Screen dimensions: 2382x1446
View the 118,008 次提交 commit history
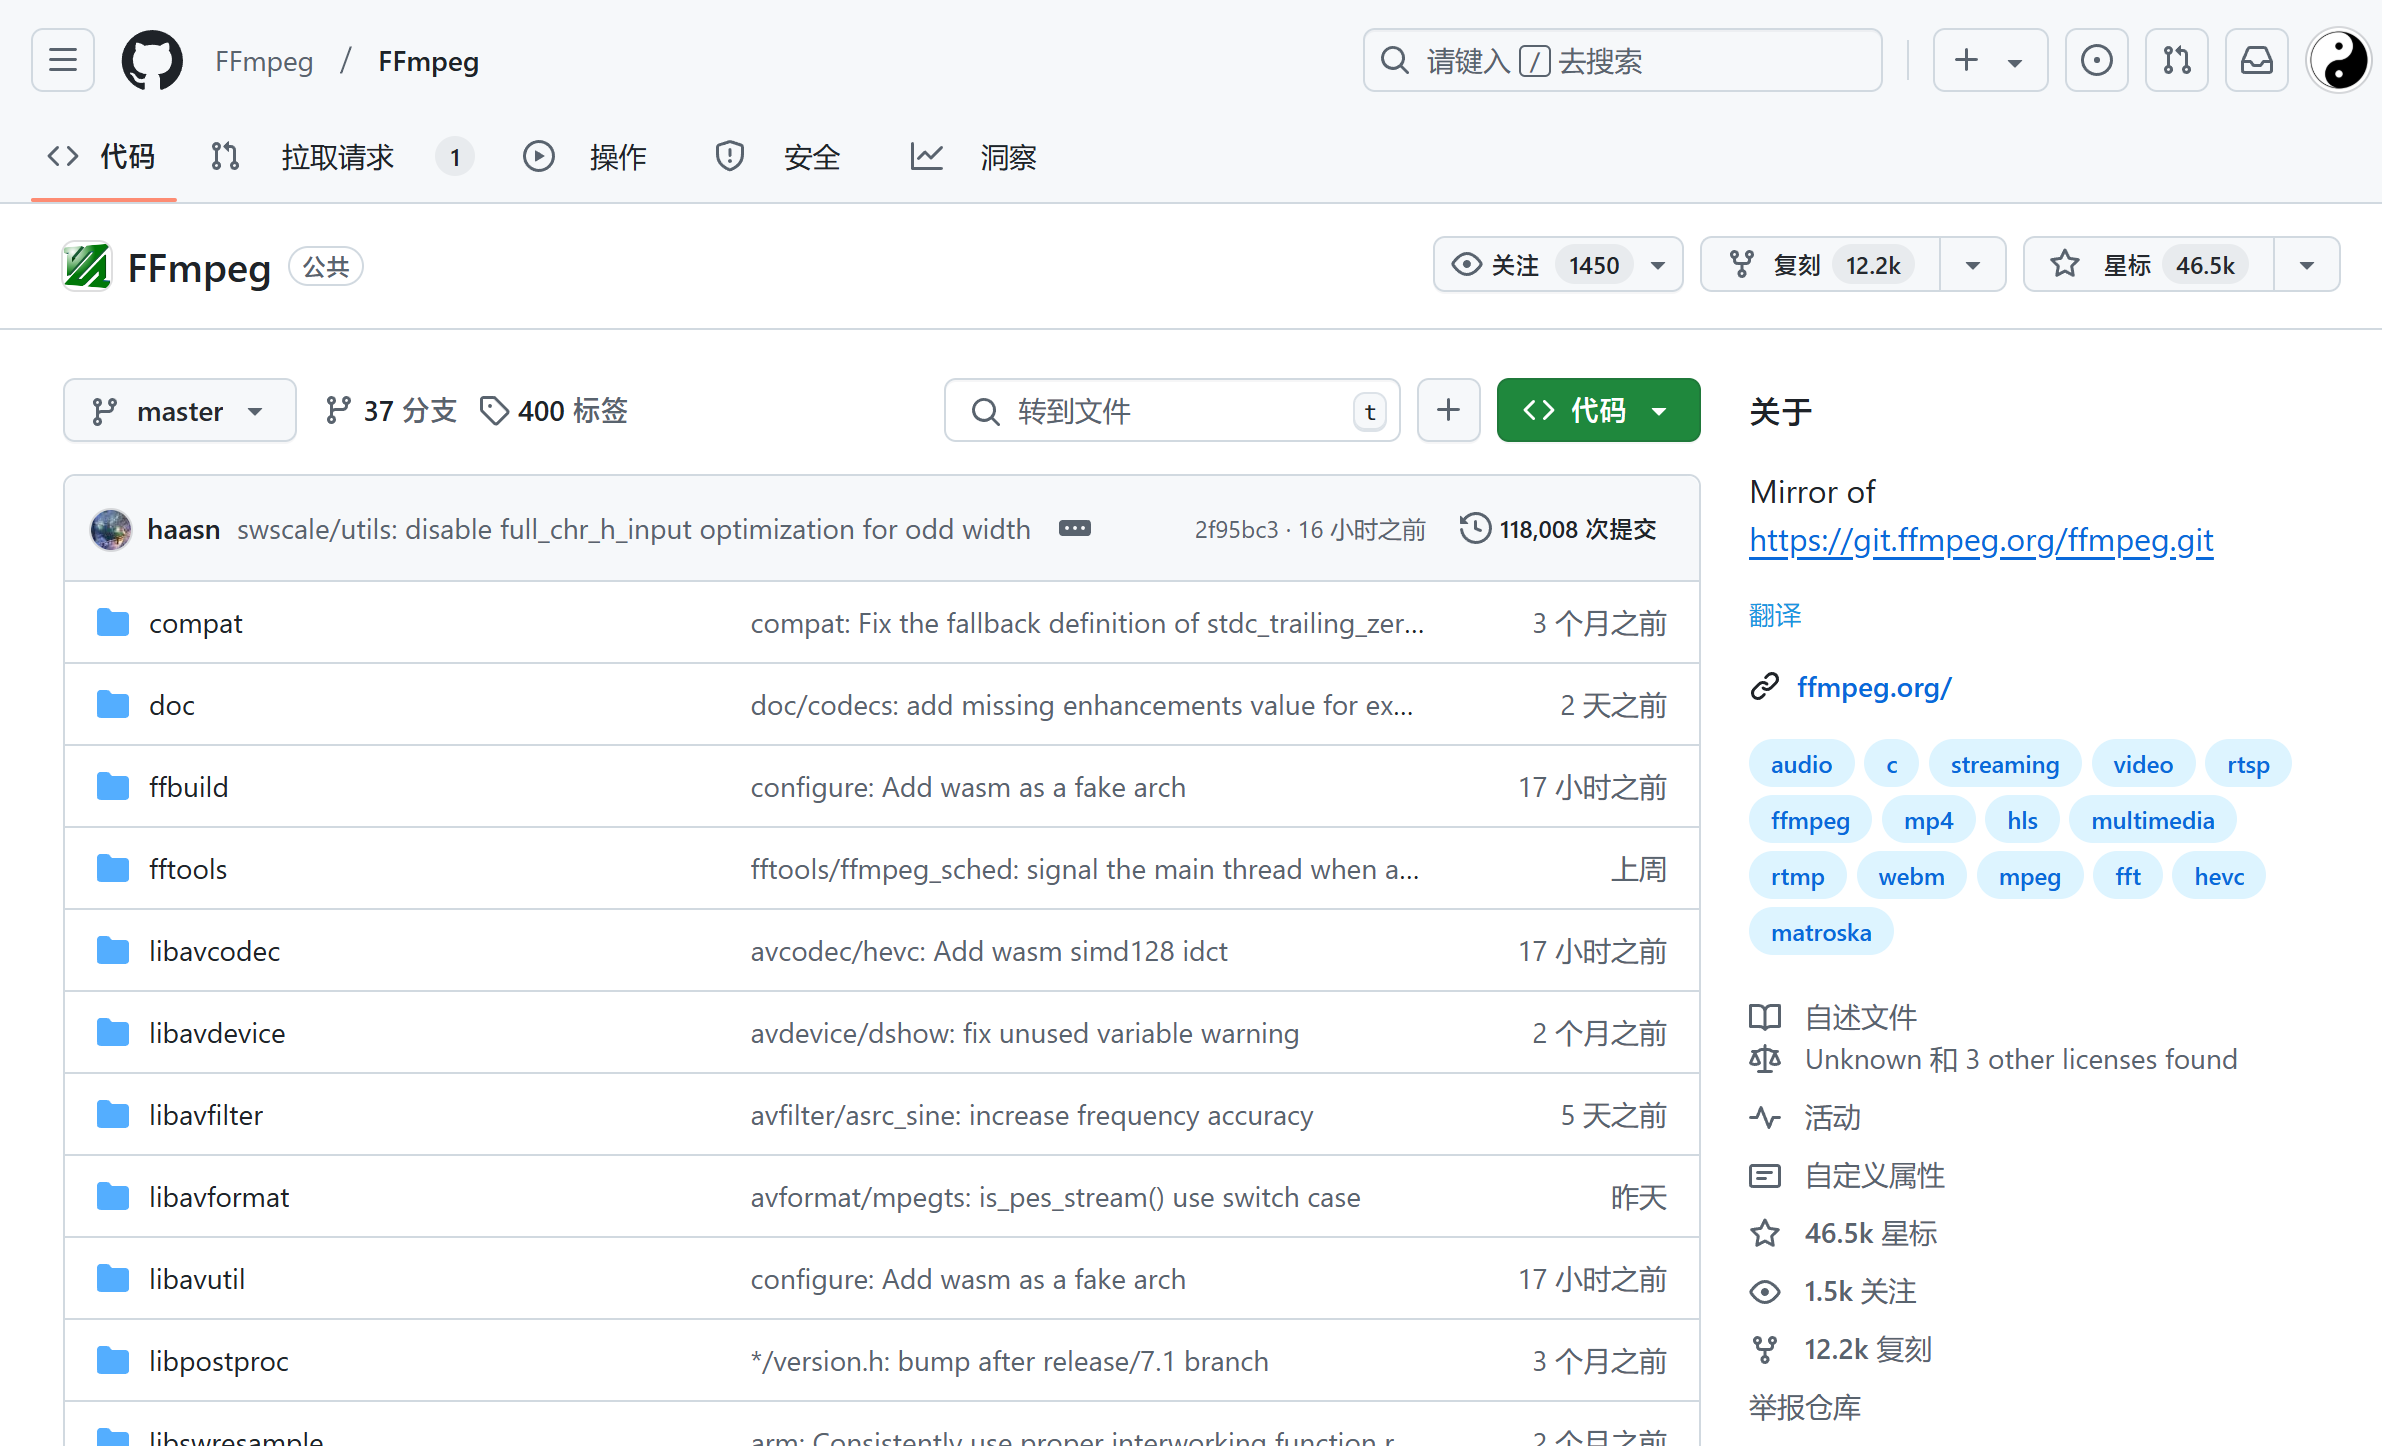[1558, 529]
